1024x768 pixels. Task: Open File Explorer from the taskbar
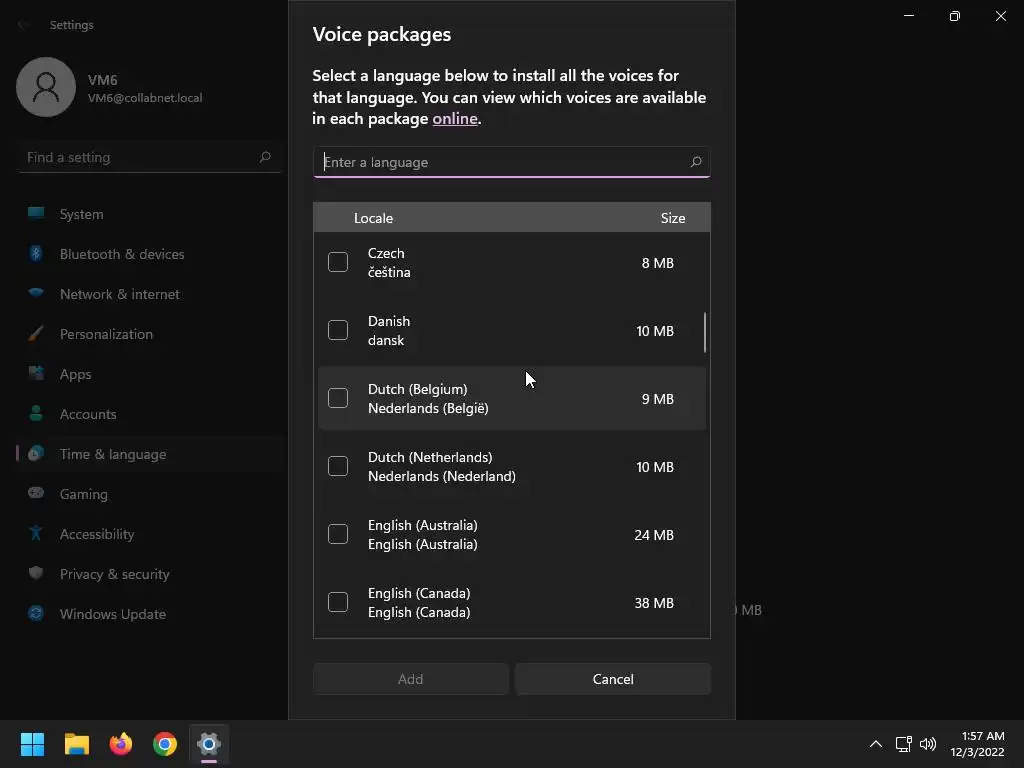[x=76, y=744]
